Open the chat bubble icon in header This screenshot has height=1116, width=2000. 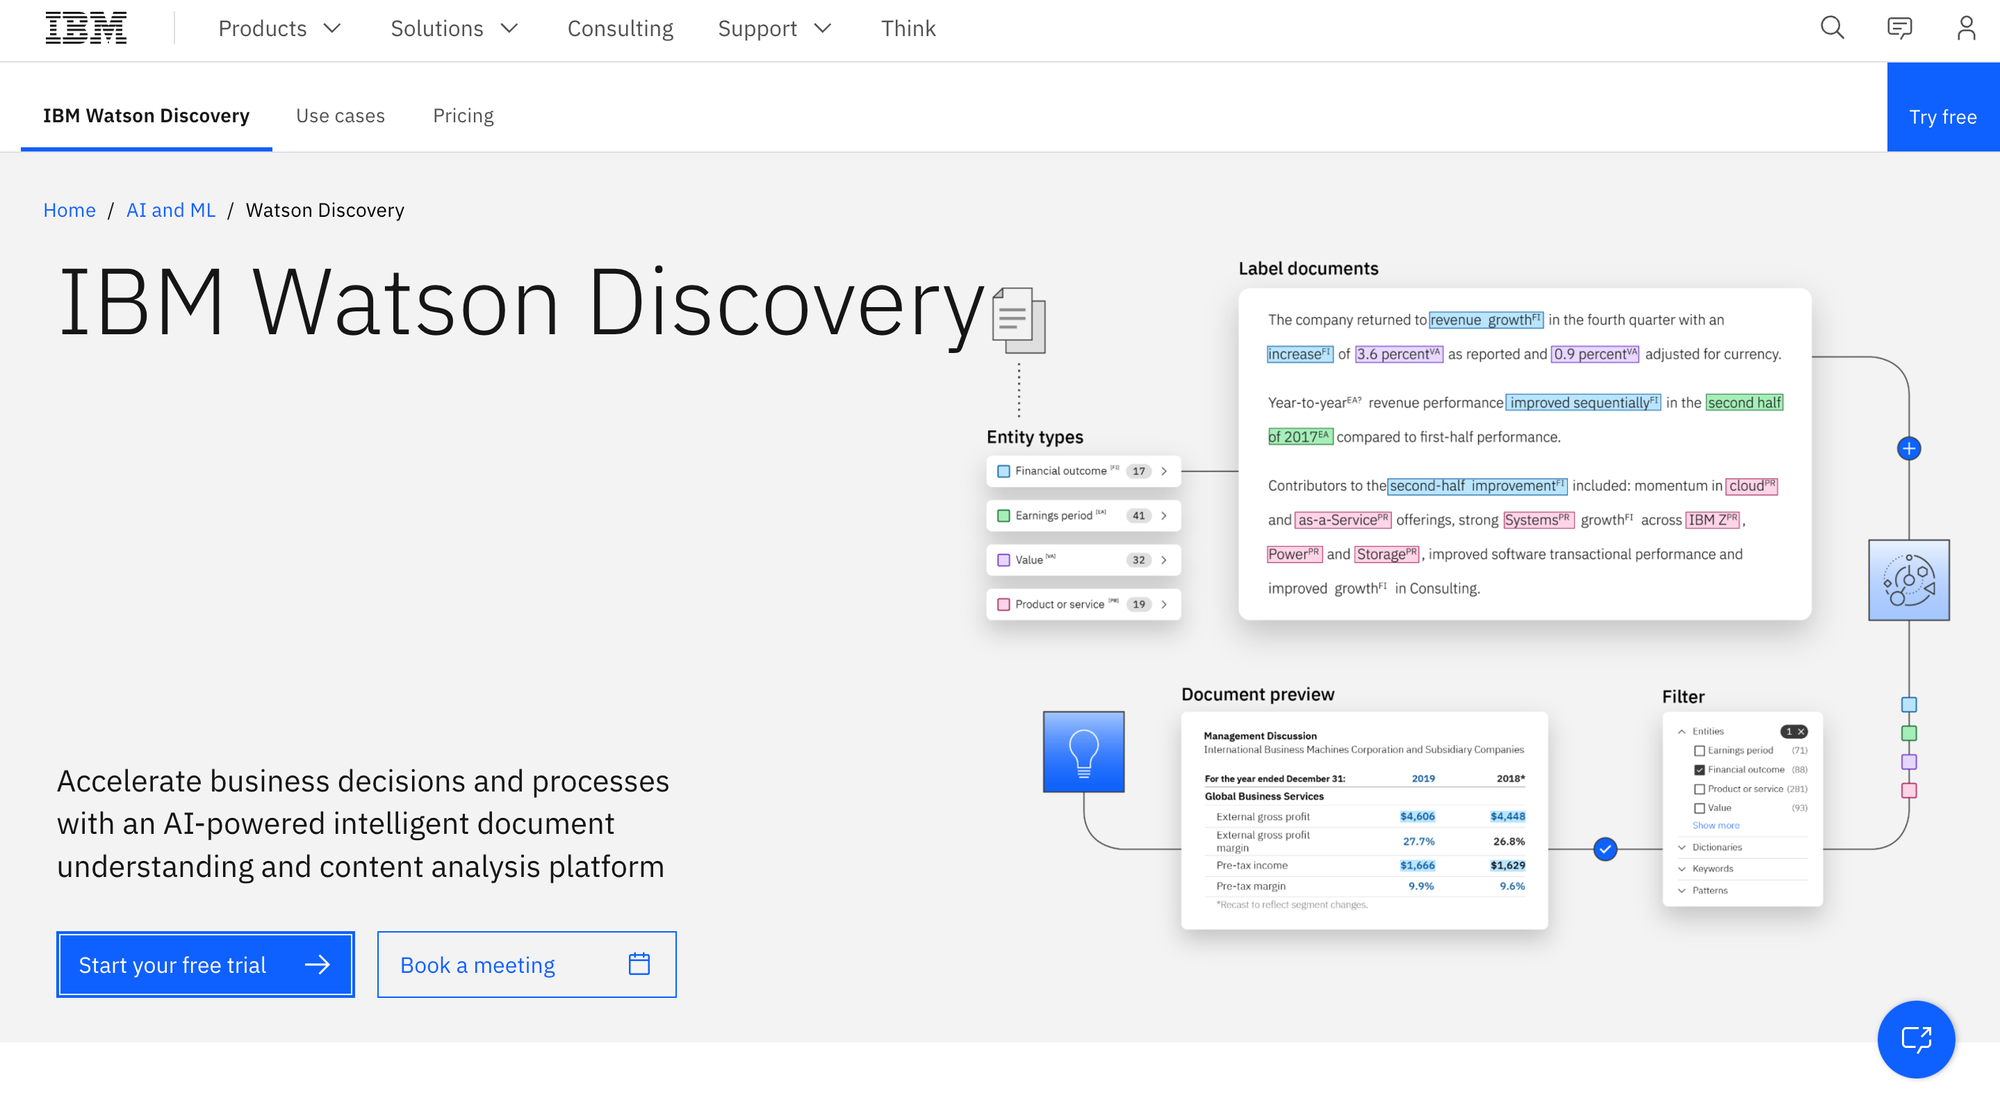coord(1899,28)
